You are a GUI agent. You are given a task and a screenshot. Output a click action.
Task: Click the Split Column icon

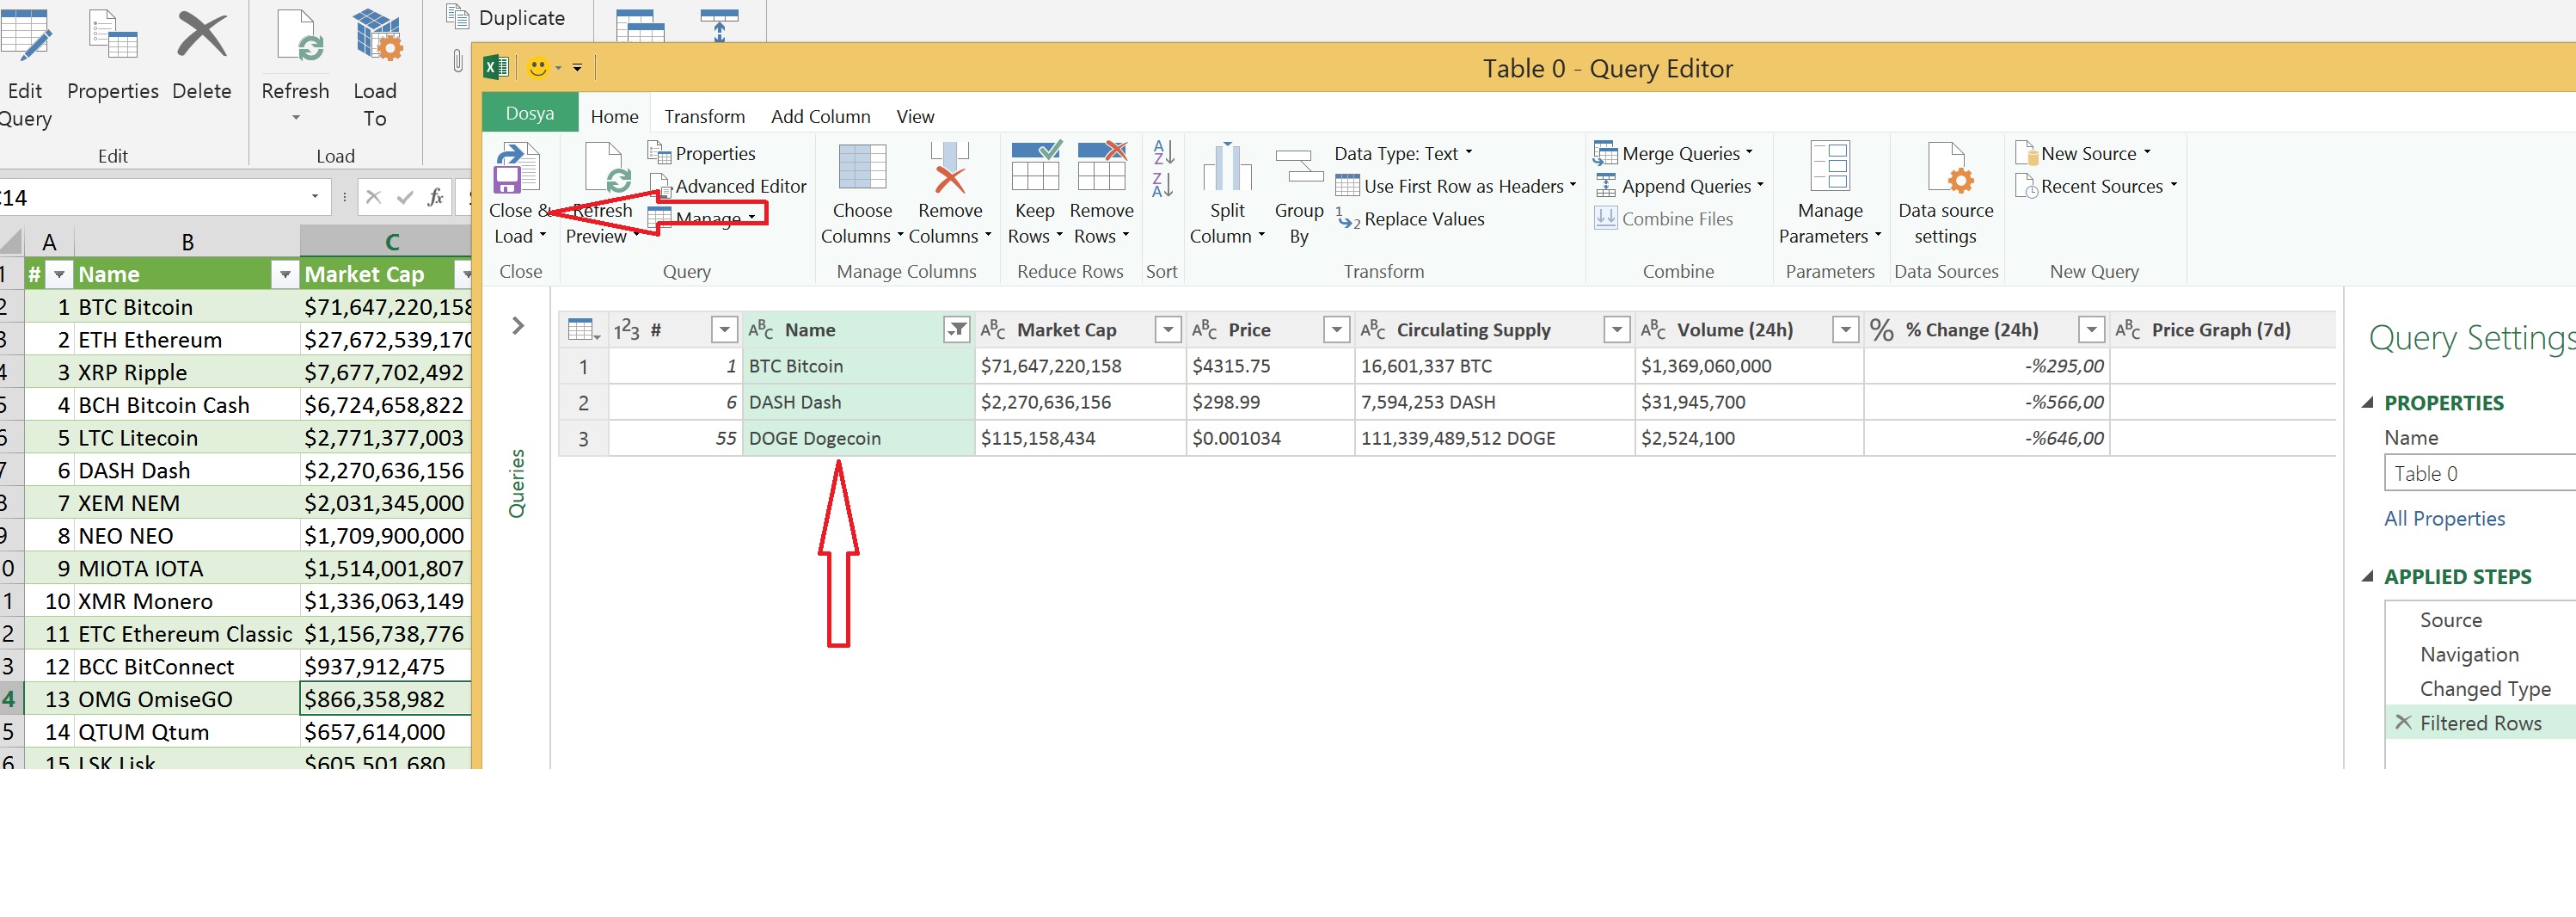(x=1227, y=167)
